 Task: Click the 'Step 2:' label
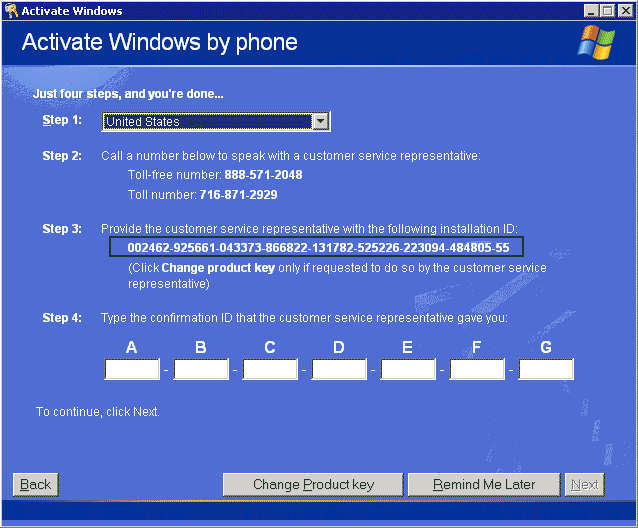tap(62, 156)
